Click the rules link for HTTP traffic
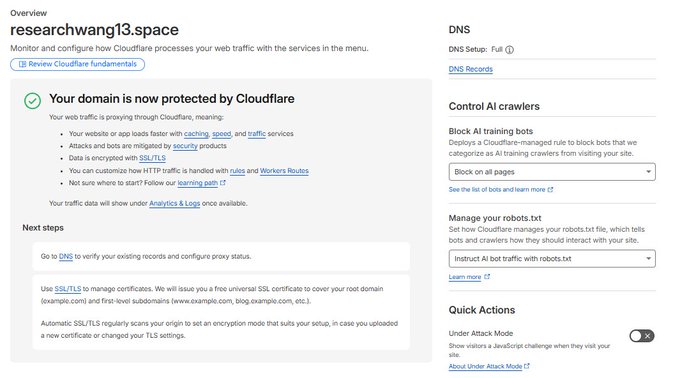The image size is (680, 378). pyautogui.click(x=237, y=170)
